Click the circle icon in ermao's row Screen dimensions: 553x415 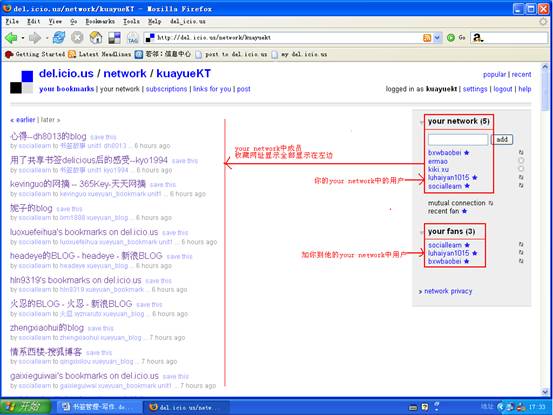521,160
